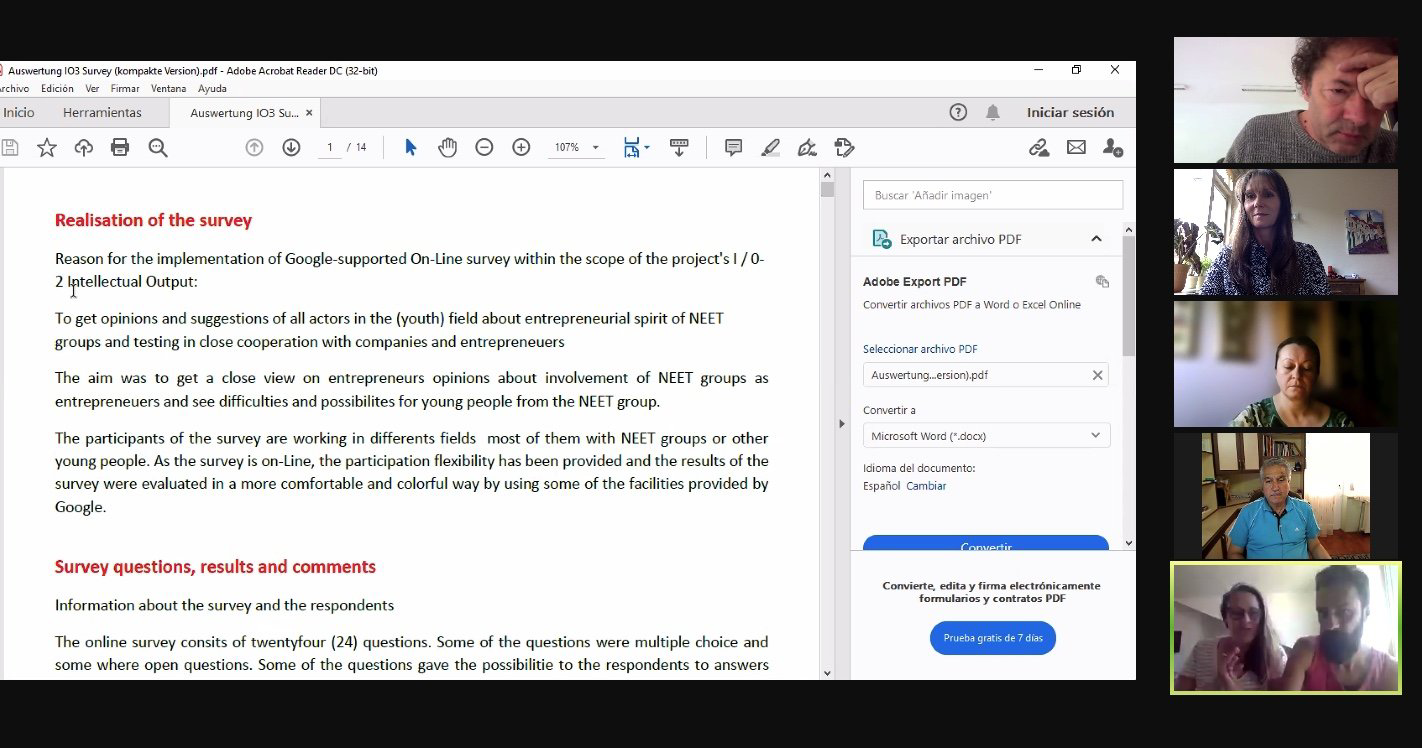Open the Ventana menu
The width and height of the screenshot is (1422, 748).
point(168,89)
